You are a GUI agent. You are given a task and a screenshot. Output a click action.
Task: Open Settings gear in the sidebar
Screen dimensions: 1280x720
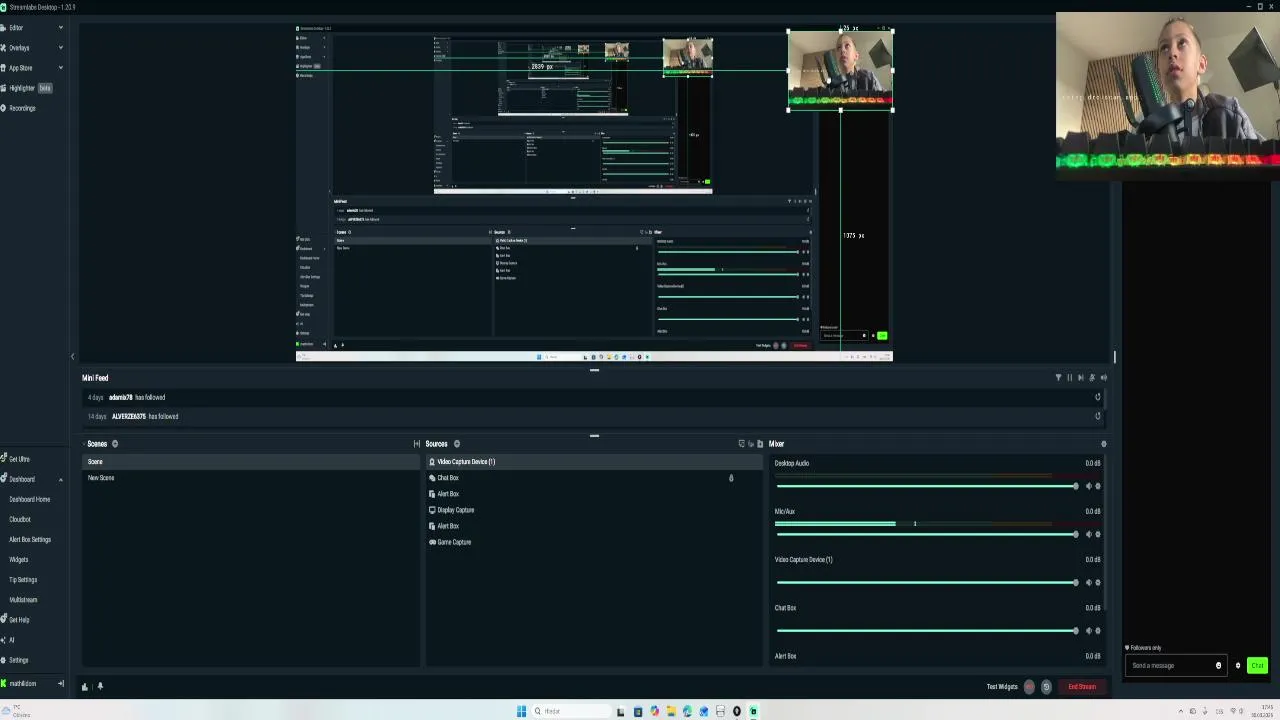[18, 660]
